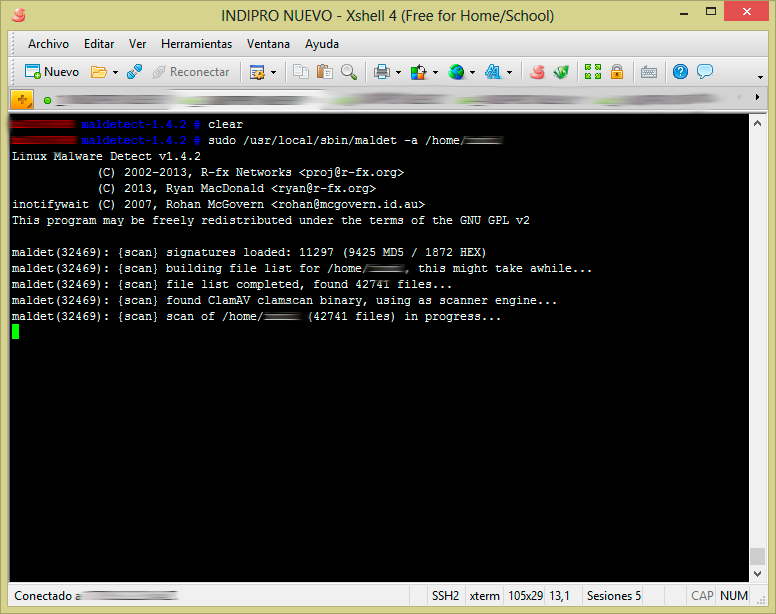Click the keyboard key-mapping icon
776x614 pixels.
pos(649,72)
